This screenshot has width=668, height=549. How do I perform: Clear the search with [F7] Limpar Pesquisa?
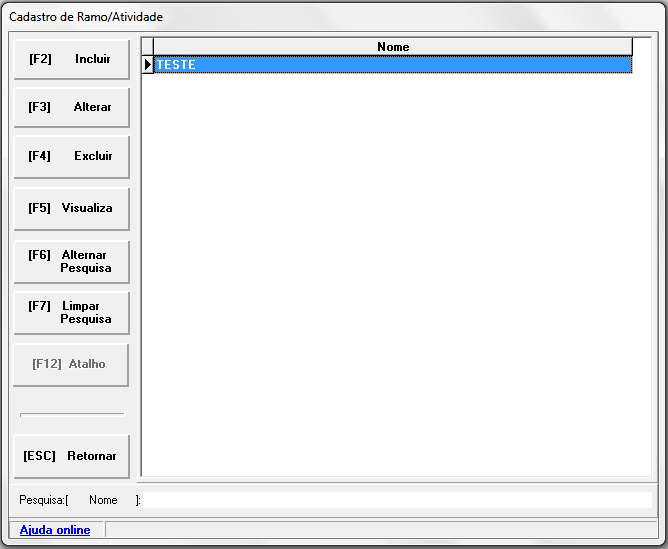click(x=71, y=313)
